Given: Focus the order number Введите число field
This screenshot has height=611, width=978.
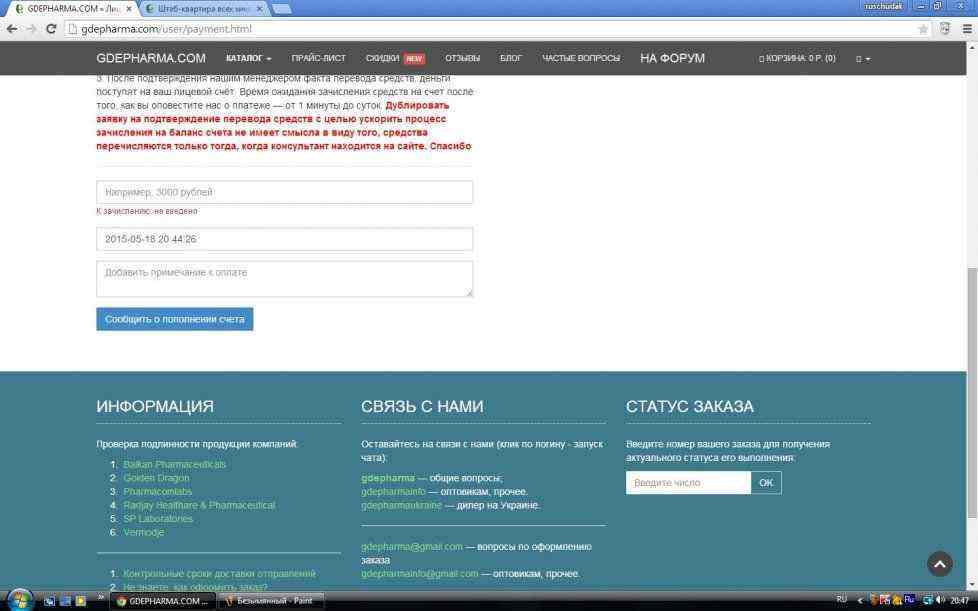Looking at the screenshot, I should click(x=688, y=483).
